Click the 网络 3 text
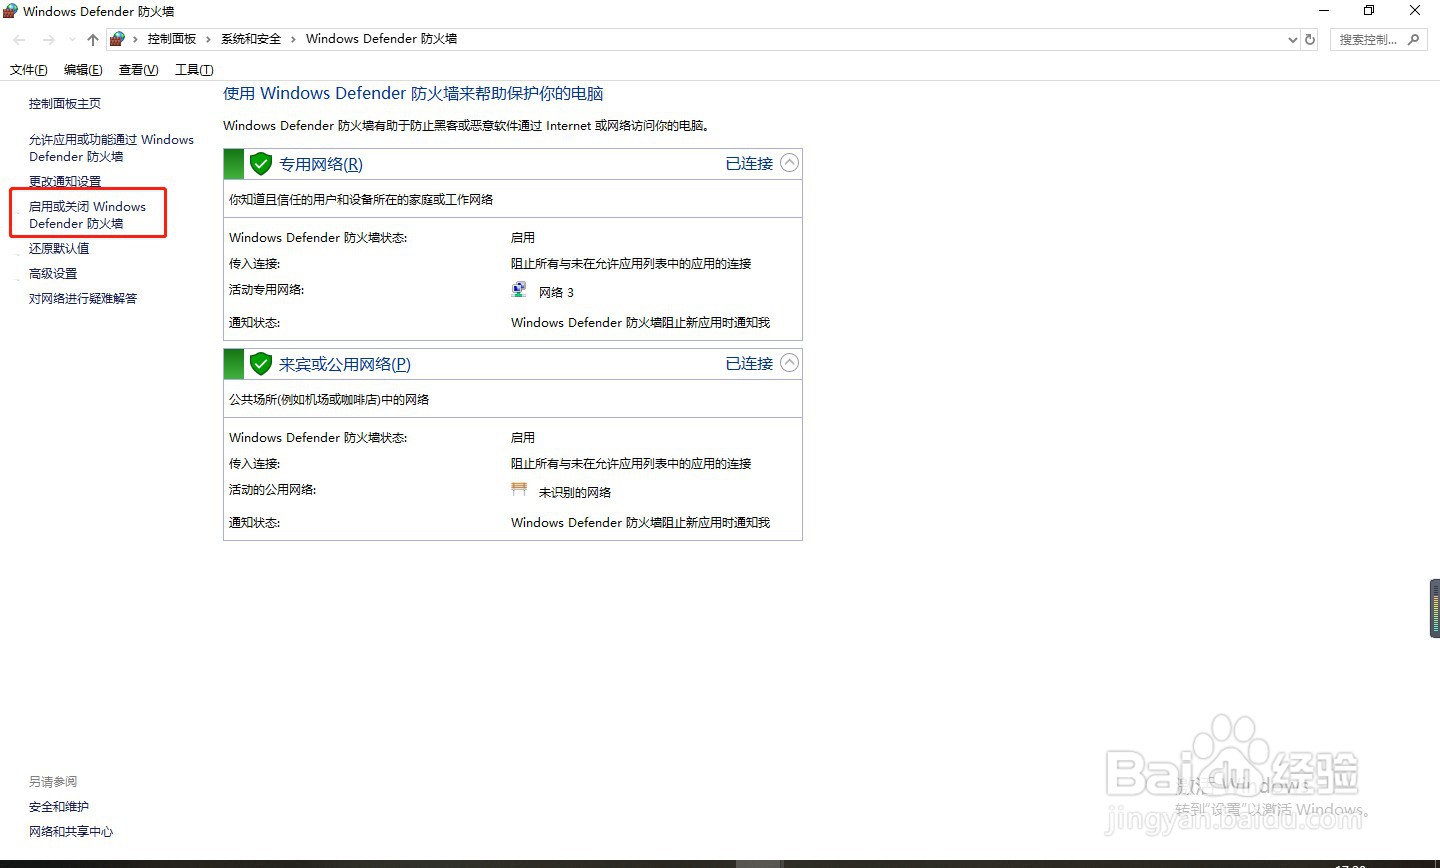Viewport: 1440px width, 868px height. (556, 293)
